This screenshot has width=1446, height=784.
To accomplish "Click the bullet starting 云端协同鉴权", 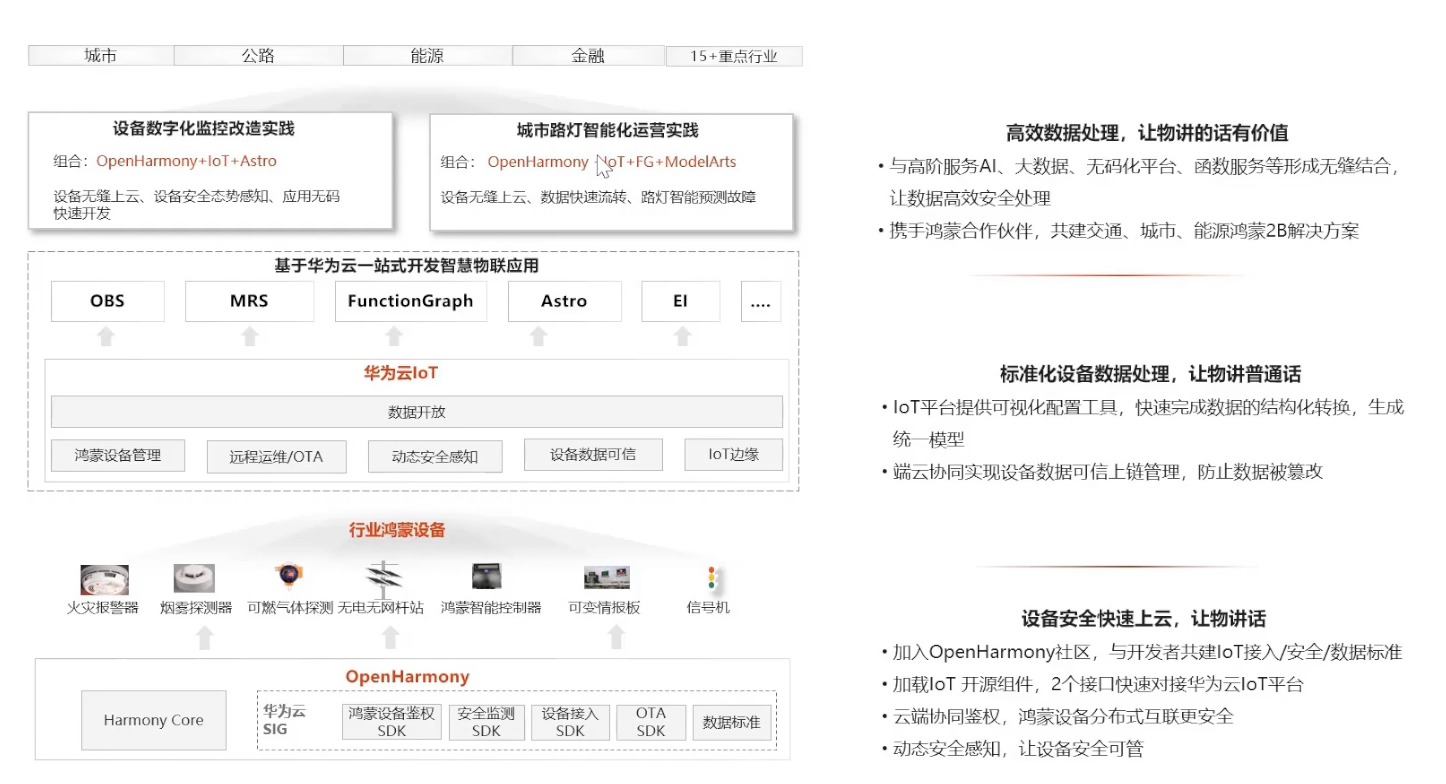I will click(1056, 717).
